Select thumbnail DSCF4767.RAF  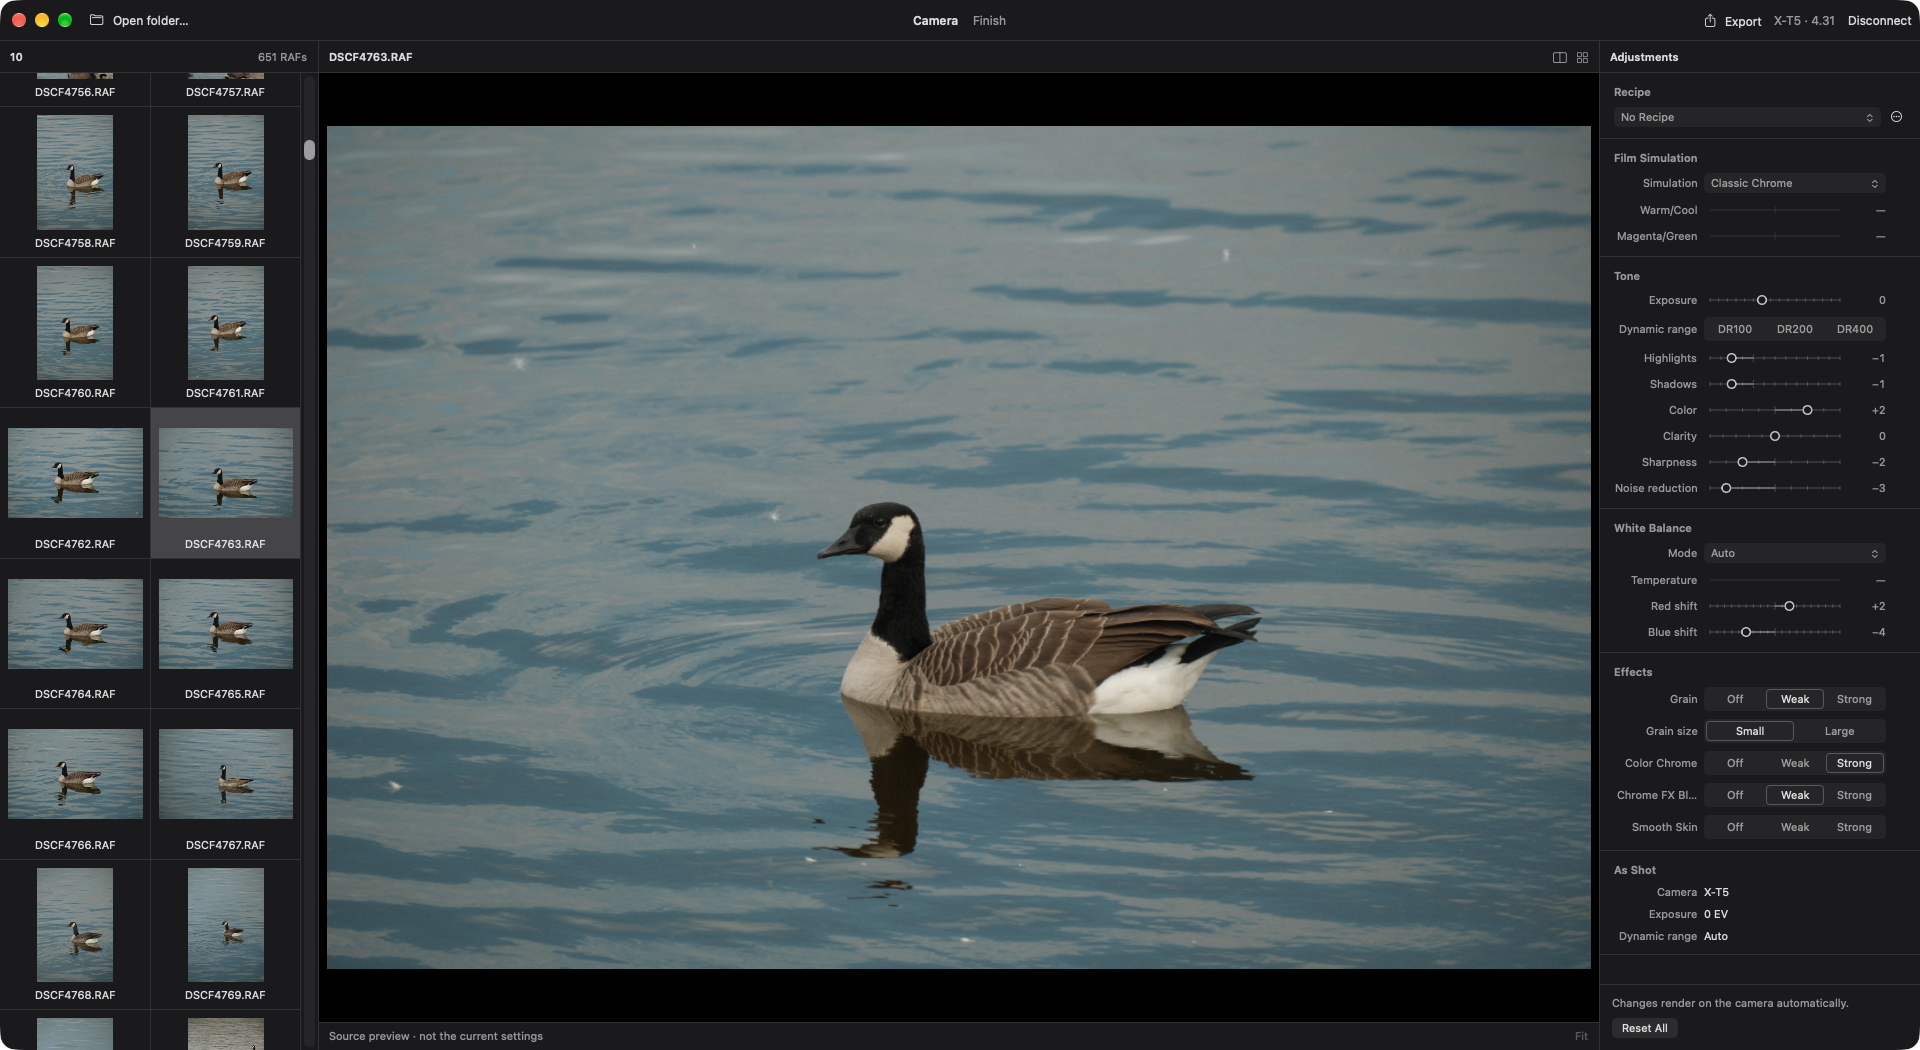point(226,774)
